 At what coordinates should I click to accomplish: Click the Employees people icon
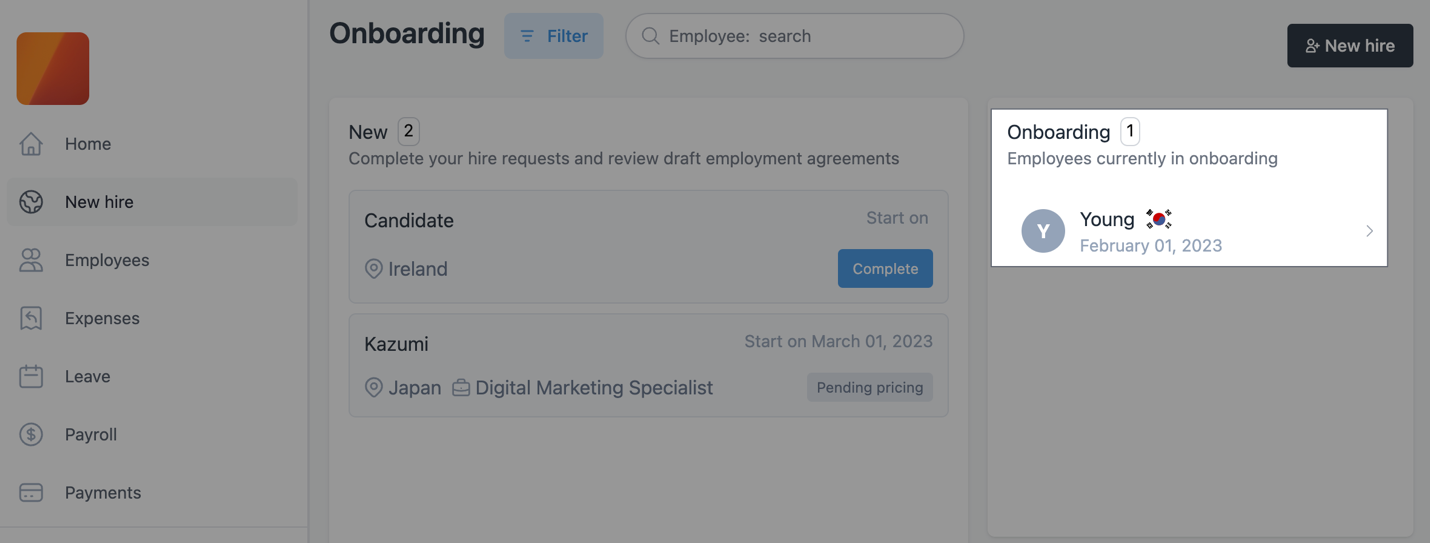pyautogui.click(x=31, y=260)
